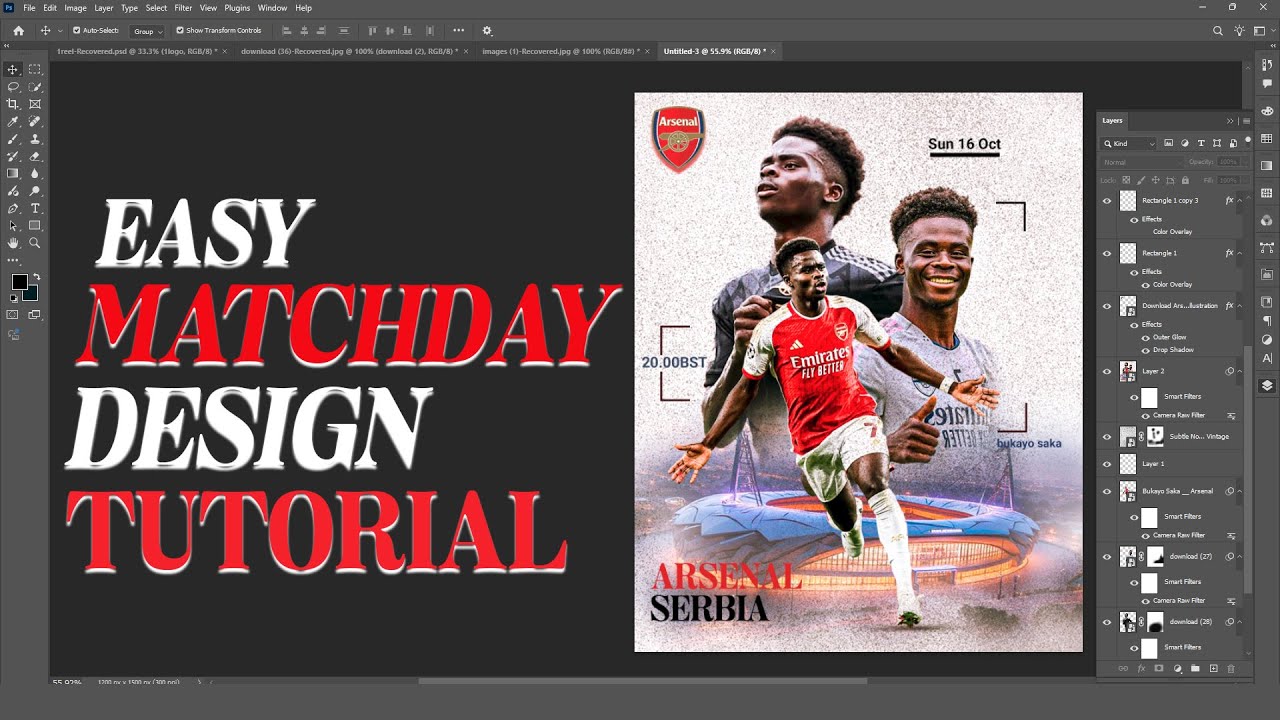Swap foreground and background colors
The height and width of the screenshot is (720, 1280).
(36, 277)
